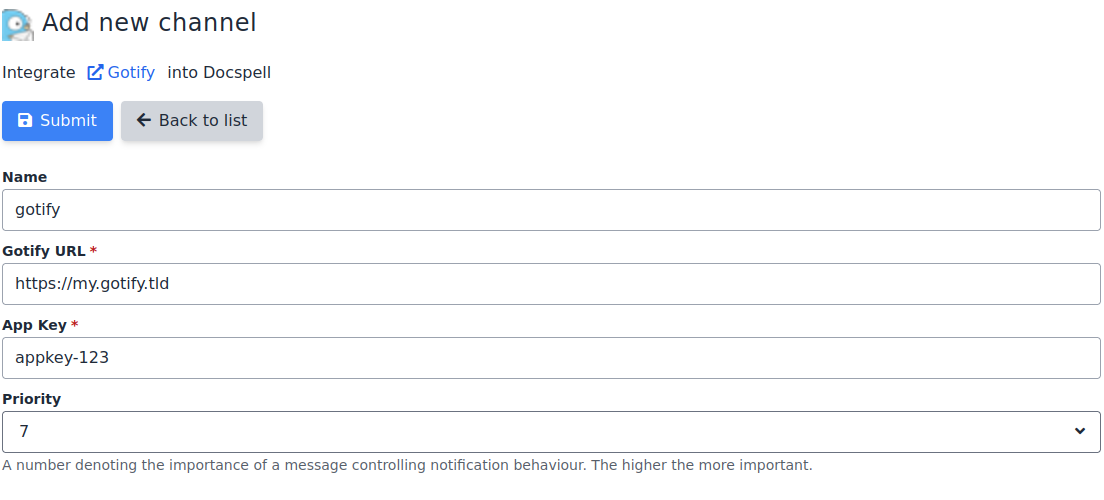The width and height of the screenshot is (1104, 500).
Task: Click the "into Docspell" text
Action: (x=219, y=72)
